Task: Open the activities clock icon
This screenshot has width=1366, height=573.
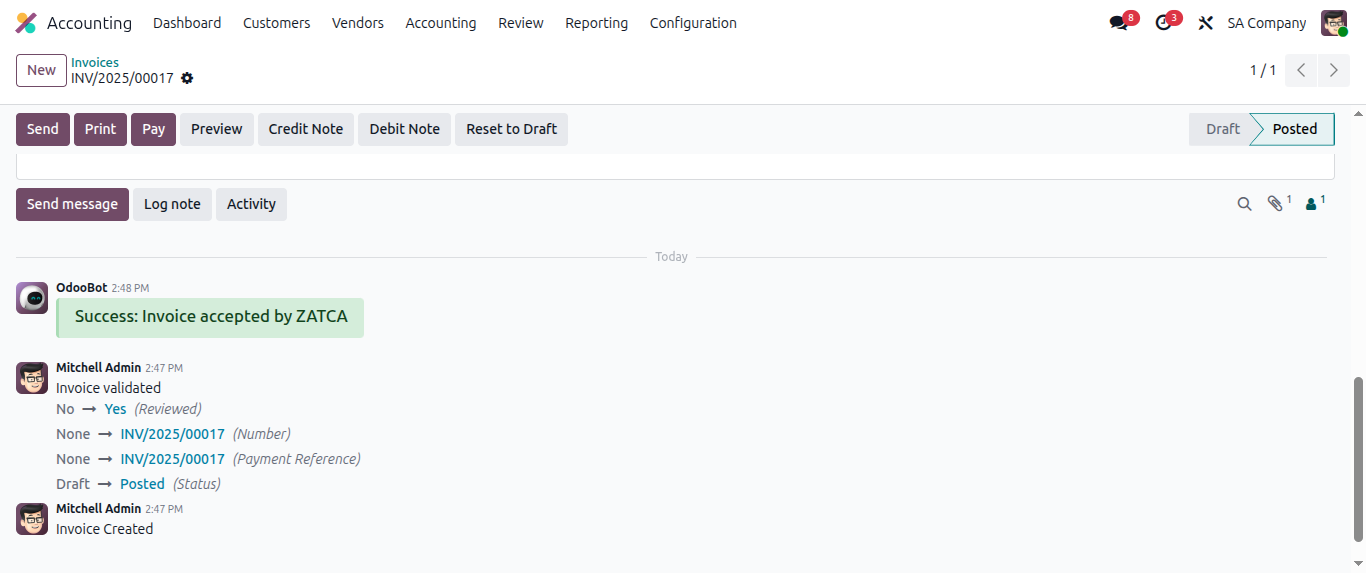Action: (1163, 23)
